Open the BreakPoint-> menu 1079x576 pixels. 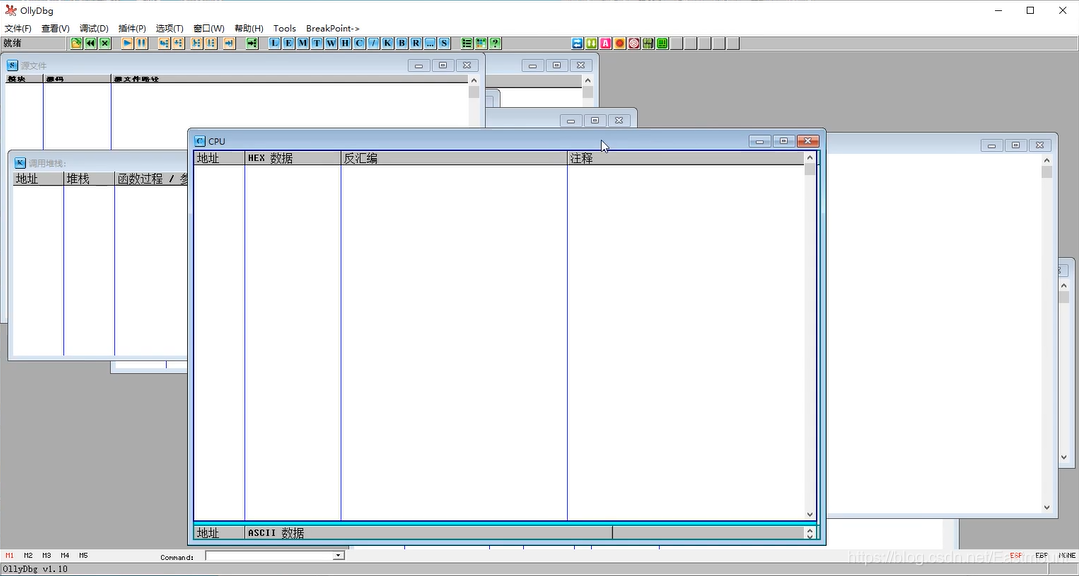click(x=332, y=28)
